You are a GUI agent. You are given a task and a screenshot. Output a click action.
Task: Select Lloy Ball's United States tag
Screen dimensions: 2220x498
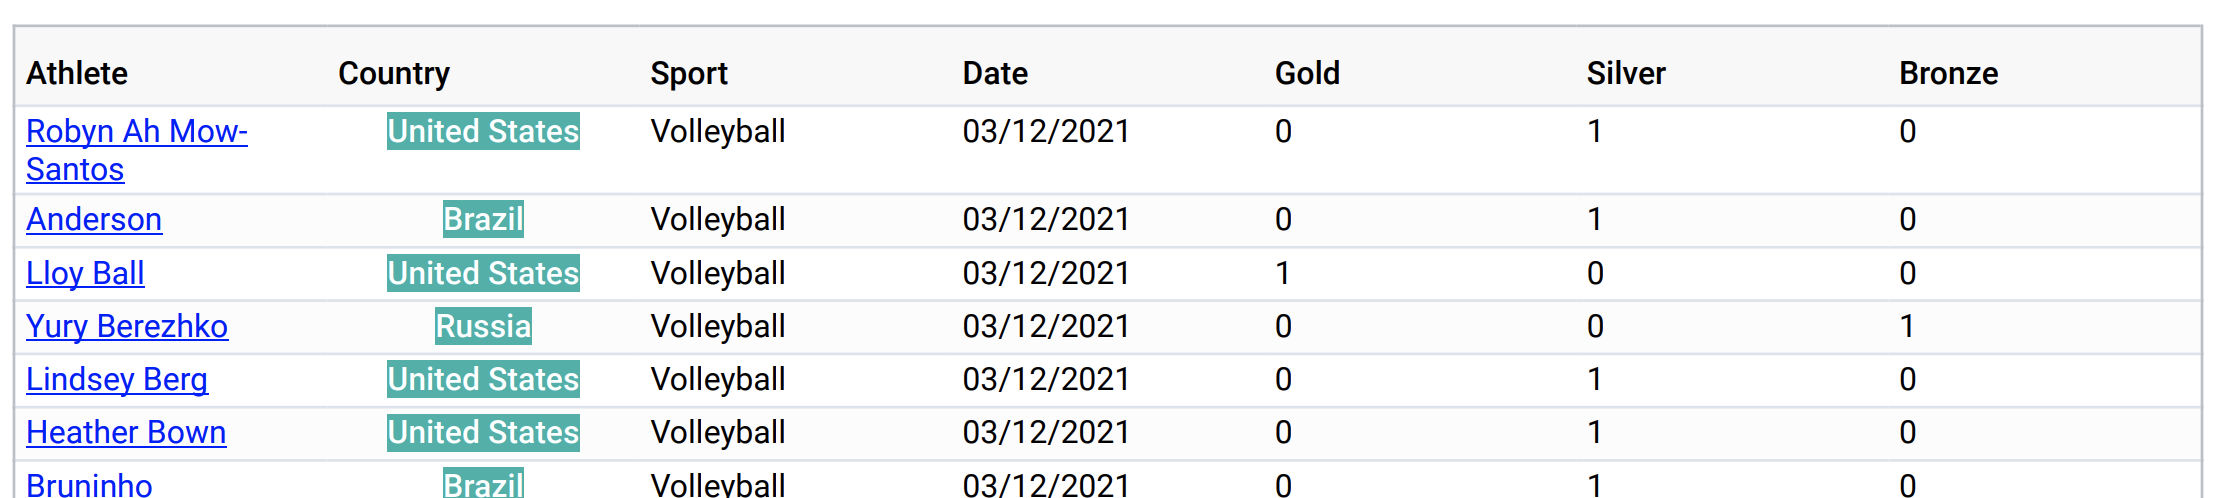(x=483, y=273)
